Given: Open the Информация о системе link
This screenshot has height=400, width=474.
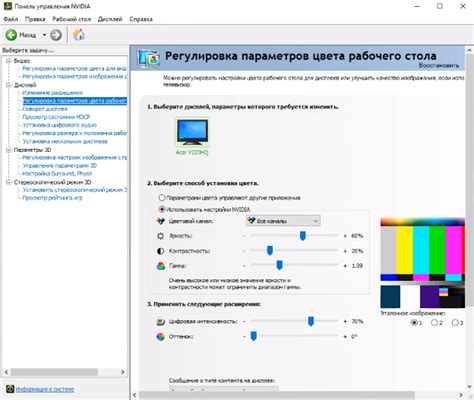Looking at the screenshot, I should coord(45,389).
